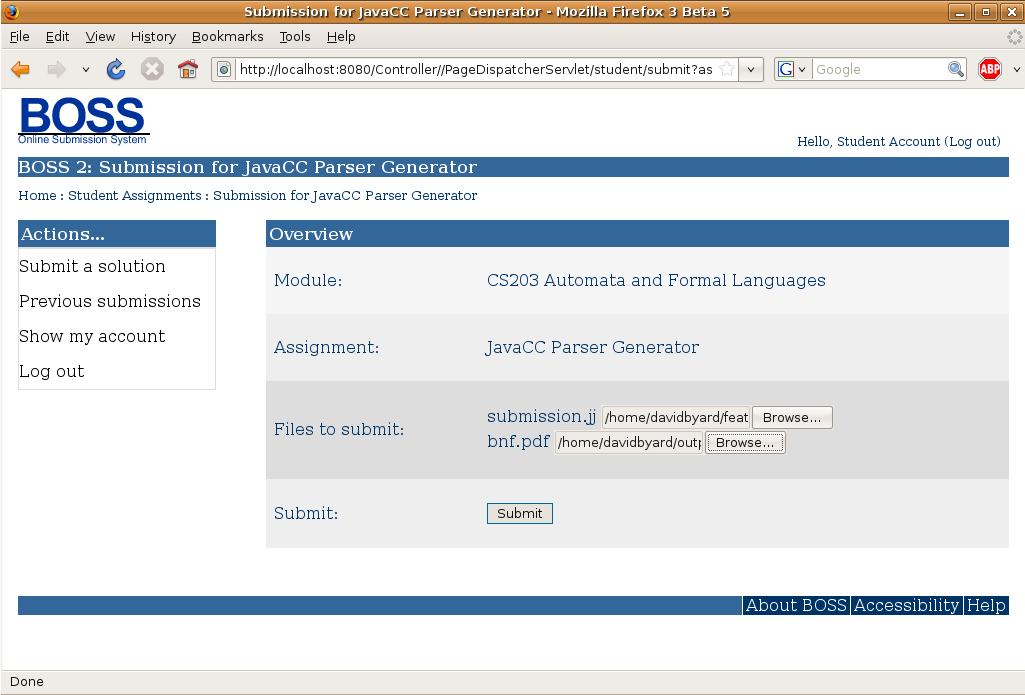The image size is (1025, 695).
Task: Open the Google search engine selector
Action: (792, 69)
